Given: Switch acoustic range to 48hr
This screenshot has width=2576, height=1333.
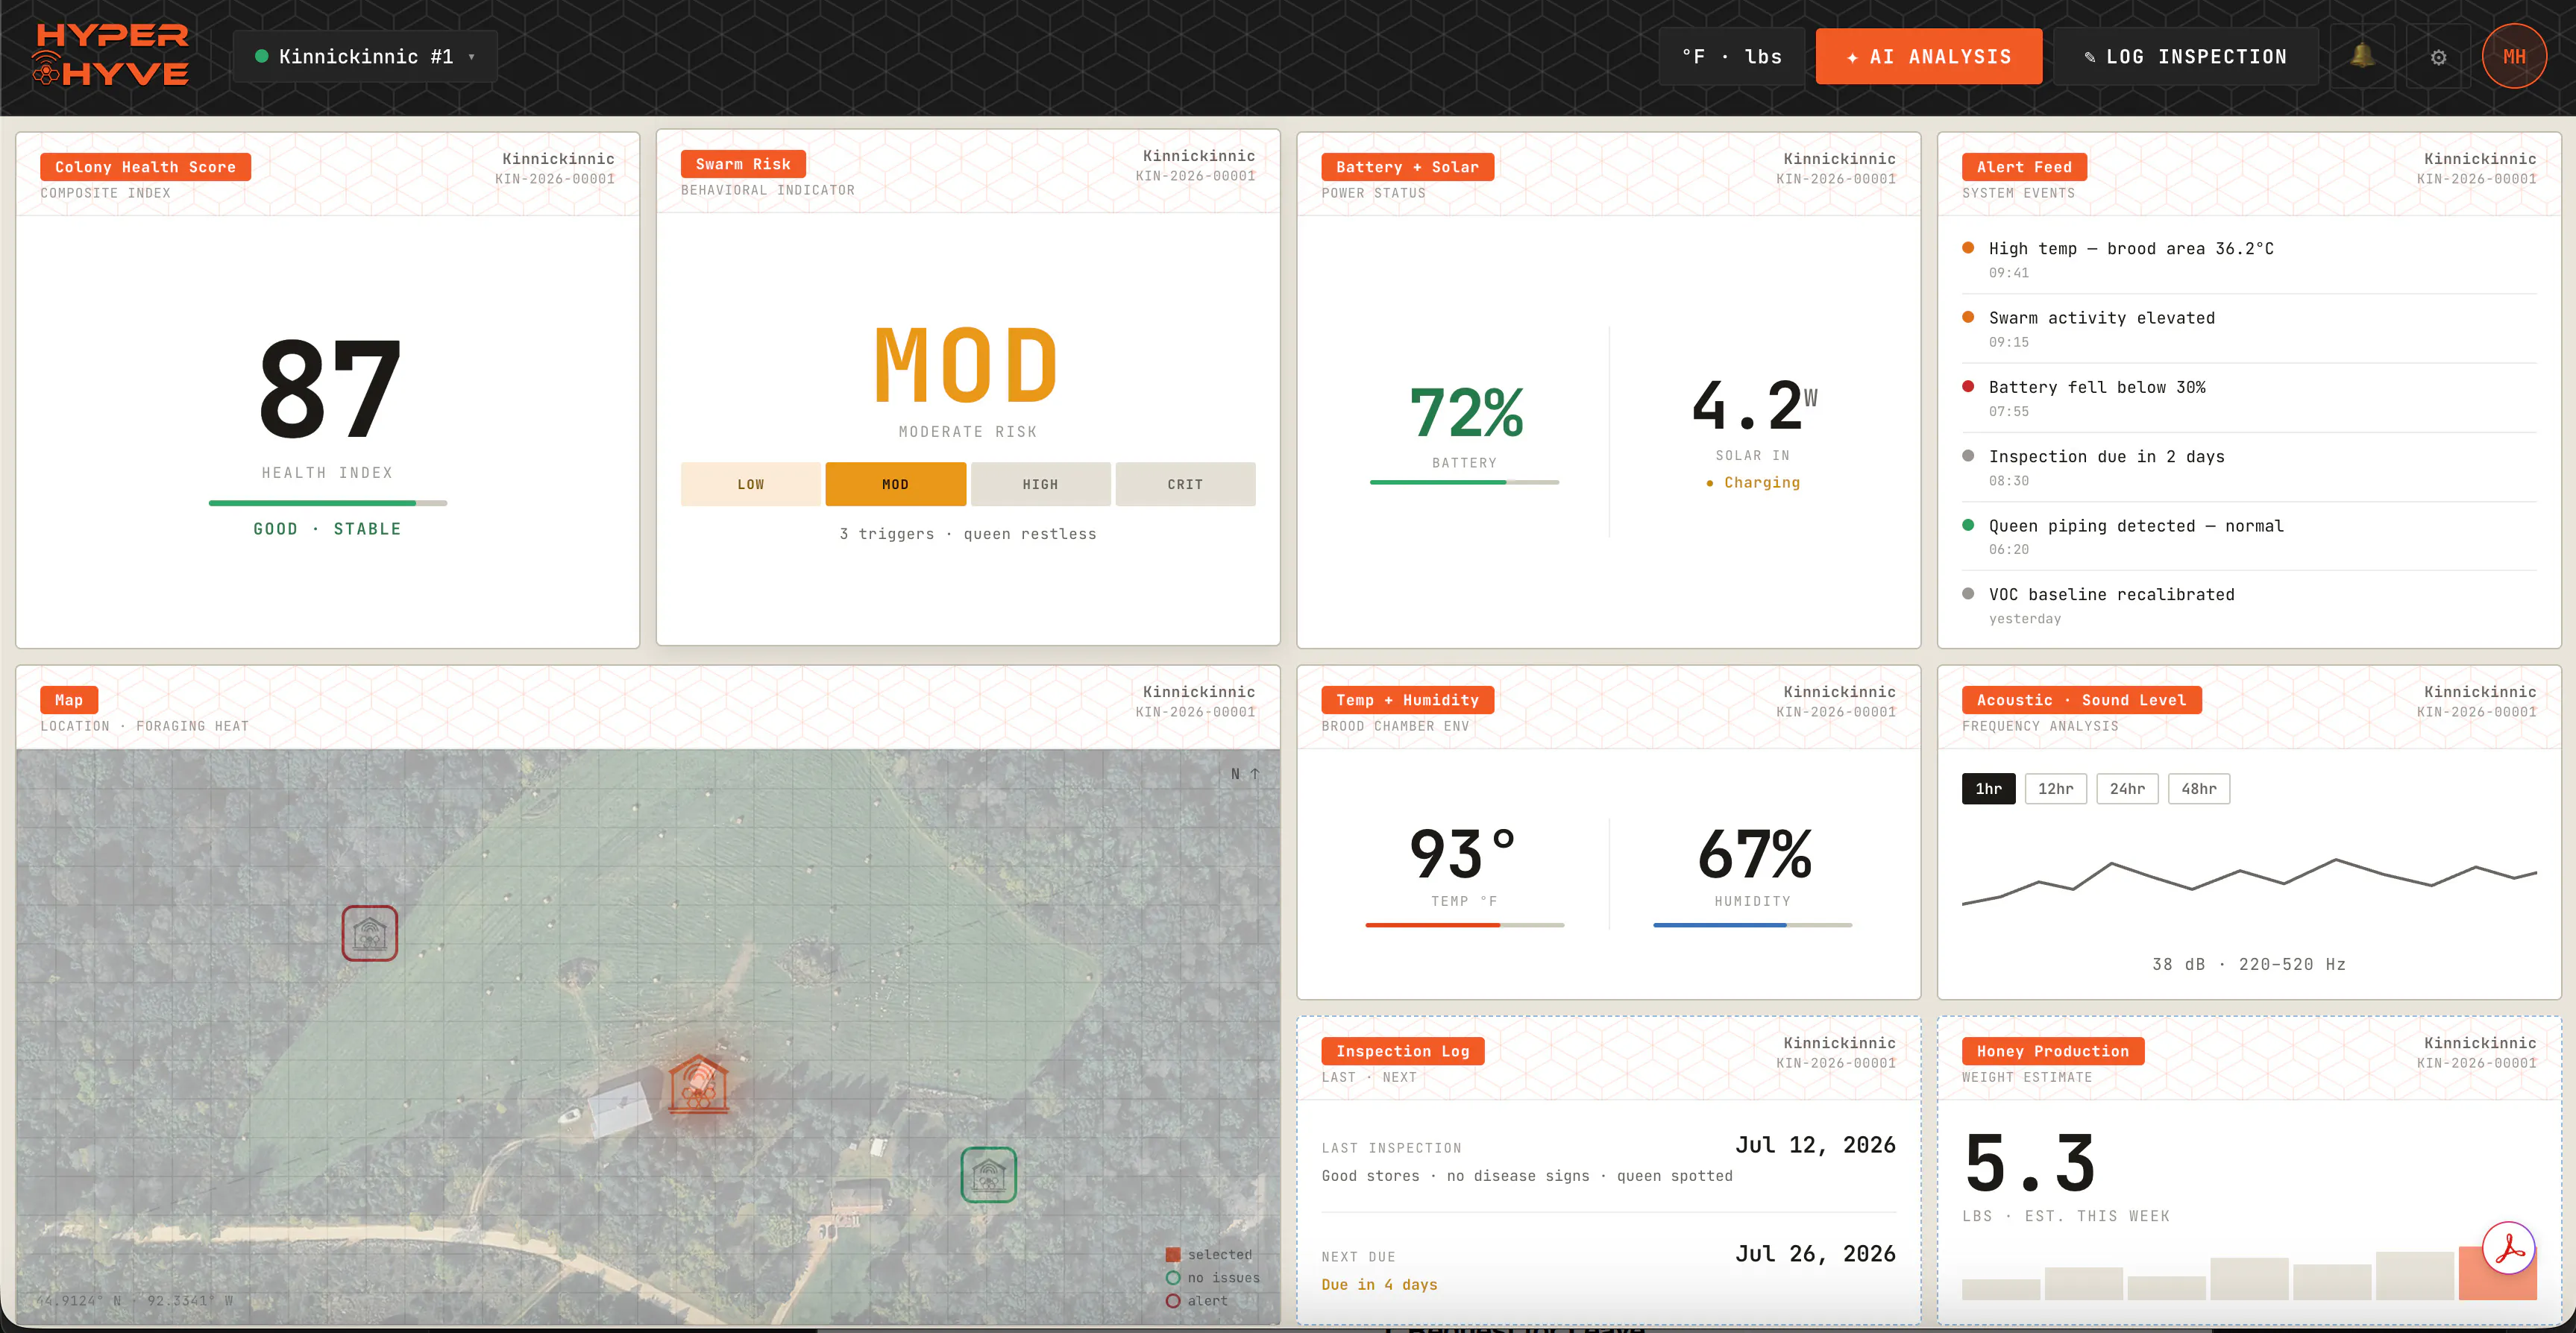Looking at the screenshot, I should pos(2199,789).
